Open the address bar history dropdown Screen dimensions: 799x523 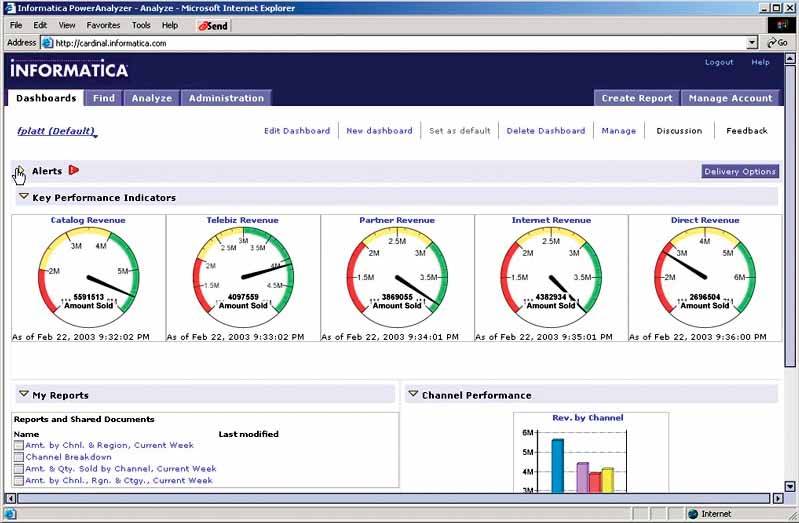click(752, 43)
